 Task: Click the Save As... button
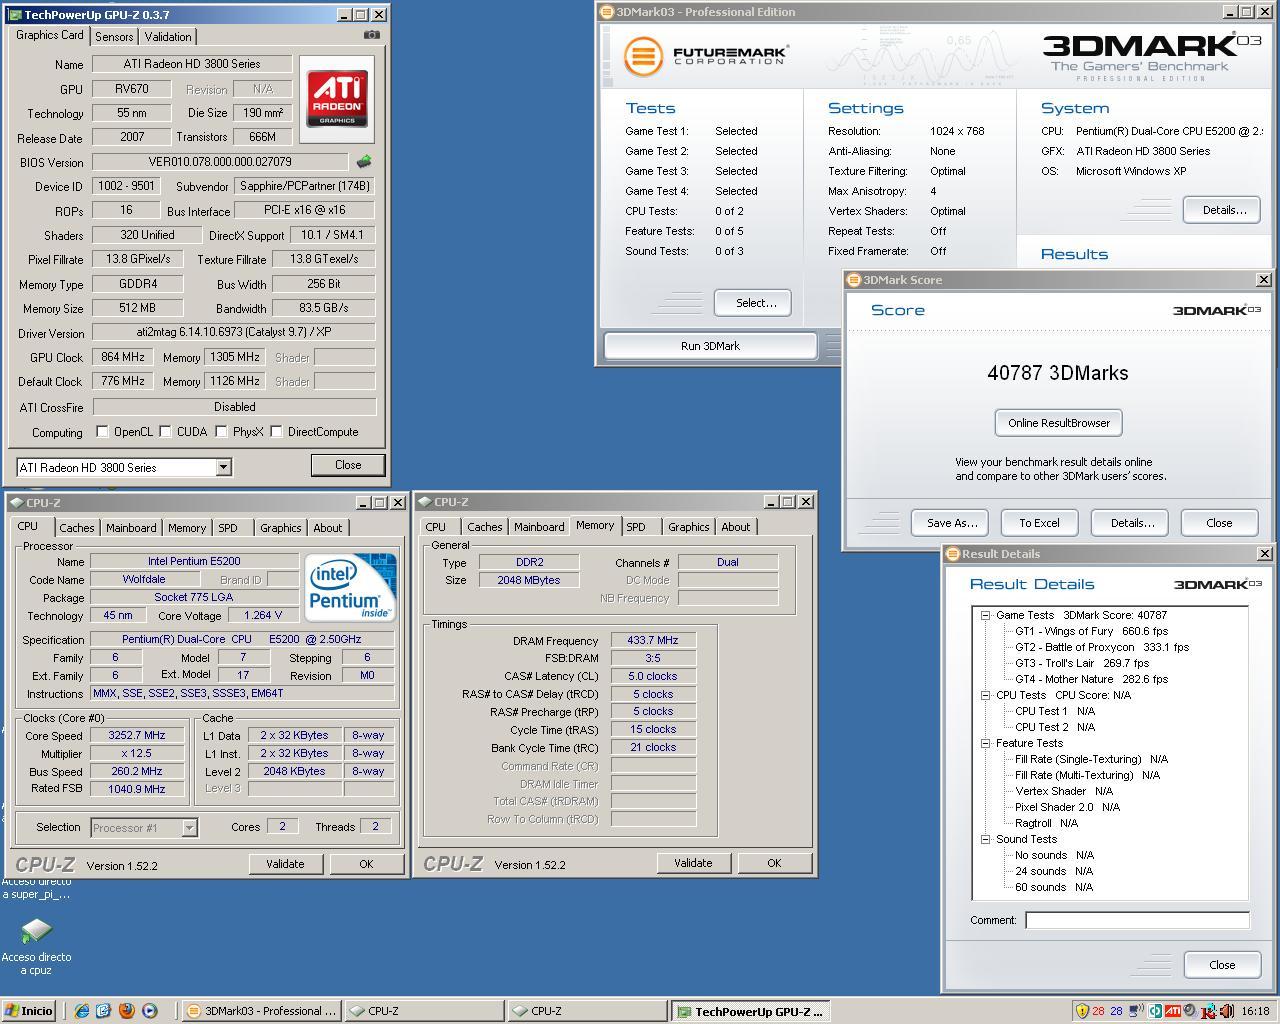point(951,523)
